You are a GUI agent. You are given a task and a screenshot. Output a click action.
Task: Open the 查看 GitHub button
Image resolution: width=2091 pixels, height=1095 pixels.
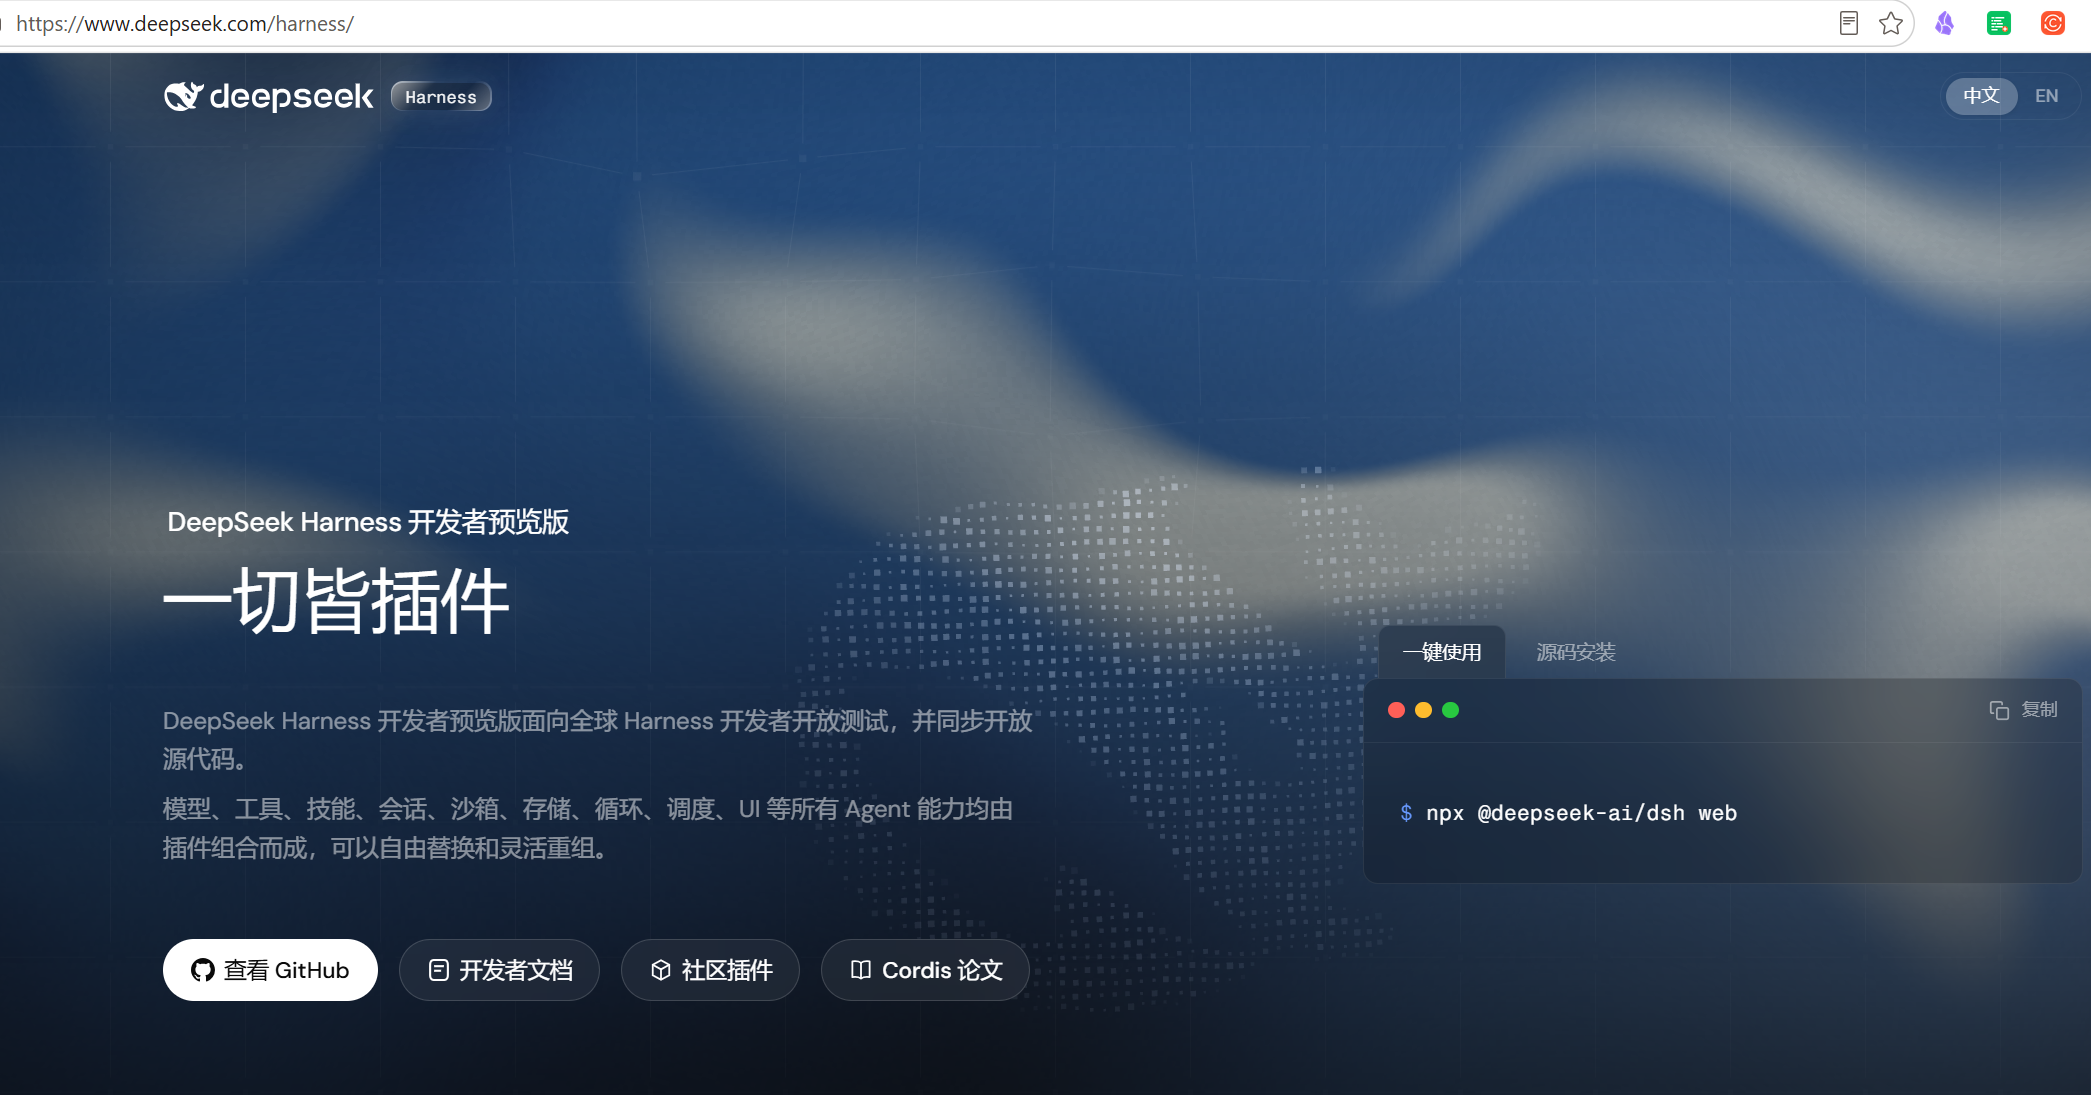(x=270, y=970)
